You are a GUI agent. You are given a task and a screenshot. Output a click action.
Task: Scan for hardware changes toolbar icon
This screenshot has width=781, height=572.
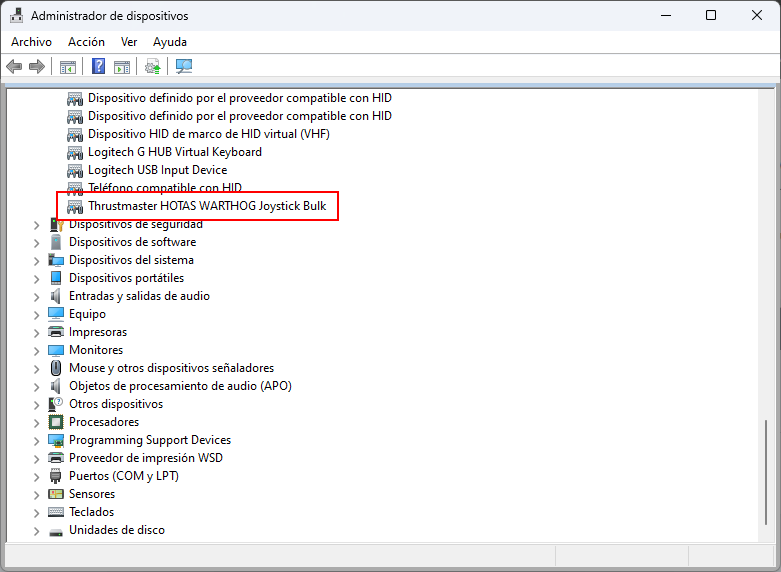coord(184,66)
